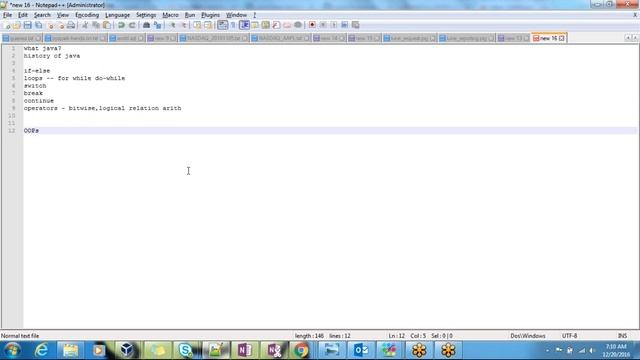Screen dimensions: 640x360
Task: Click 'Normal text file' in the status bar
Action: click(20, 336)
